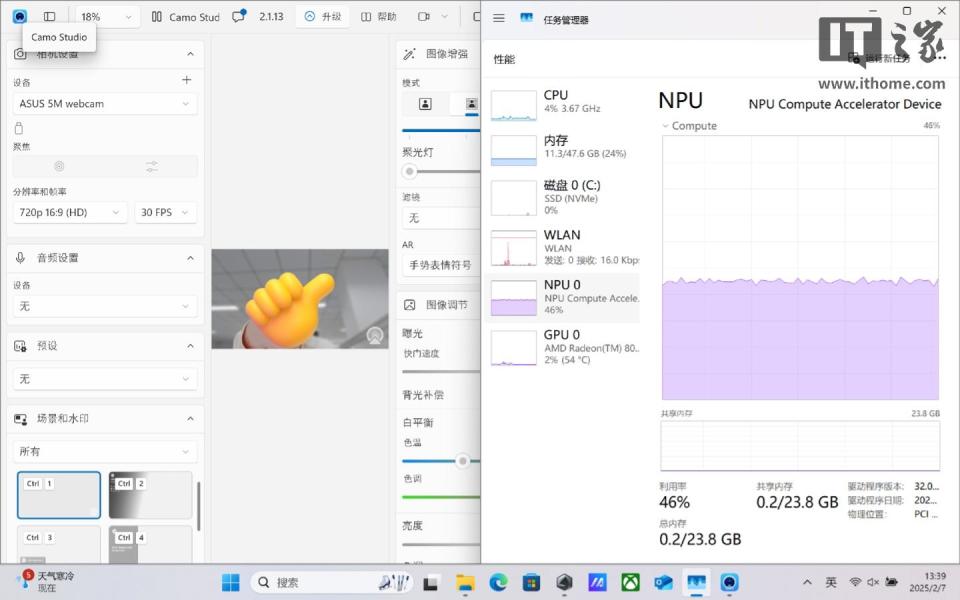The height and width of the screenshot is (600, 960).
Task: Click the 升级 upgrade button
Action: coord(321,16)
